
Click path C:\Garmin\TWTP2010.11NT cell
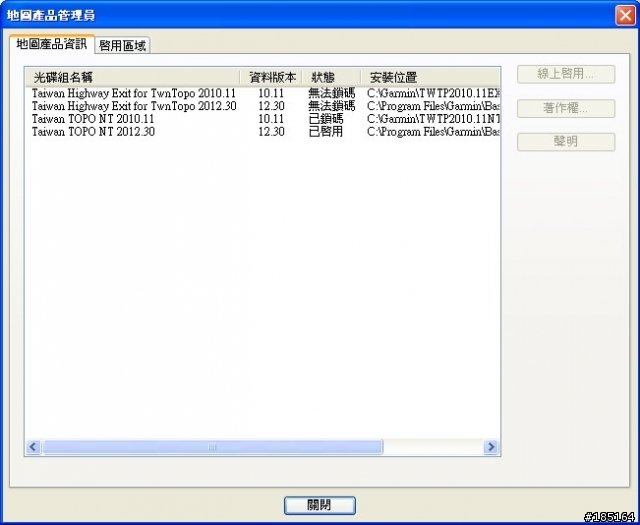pos(433,119)
